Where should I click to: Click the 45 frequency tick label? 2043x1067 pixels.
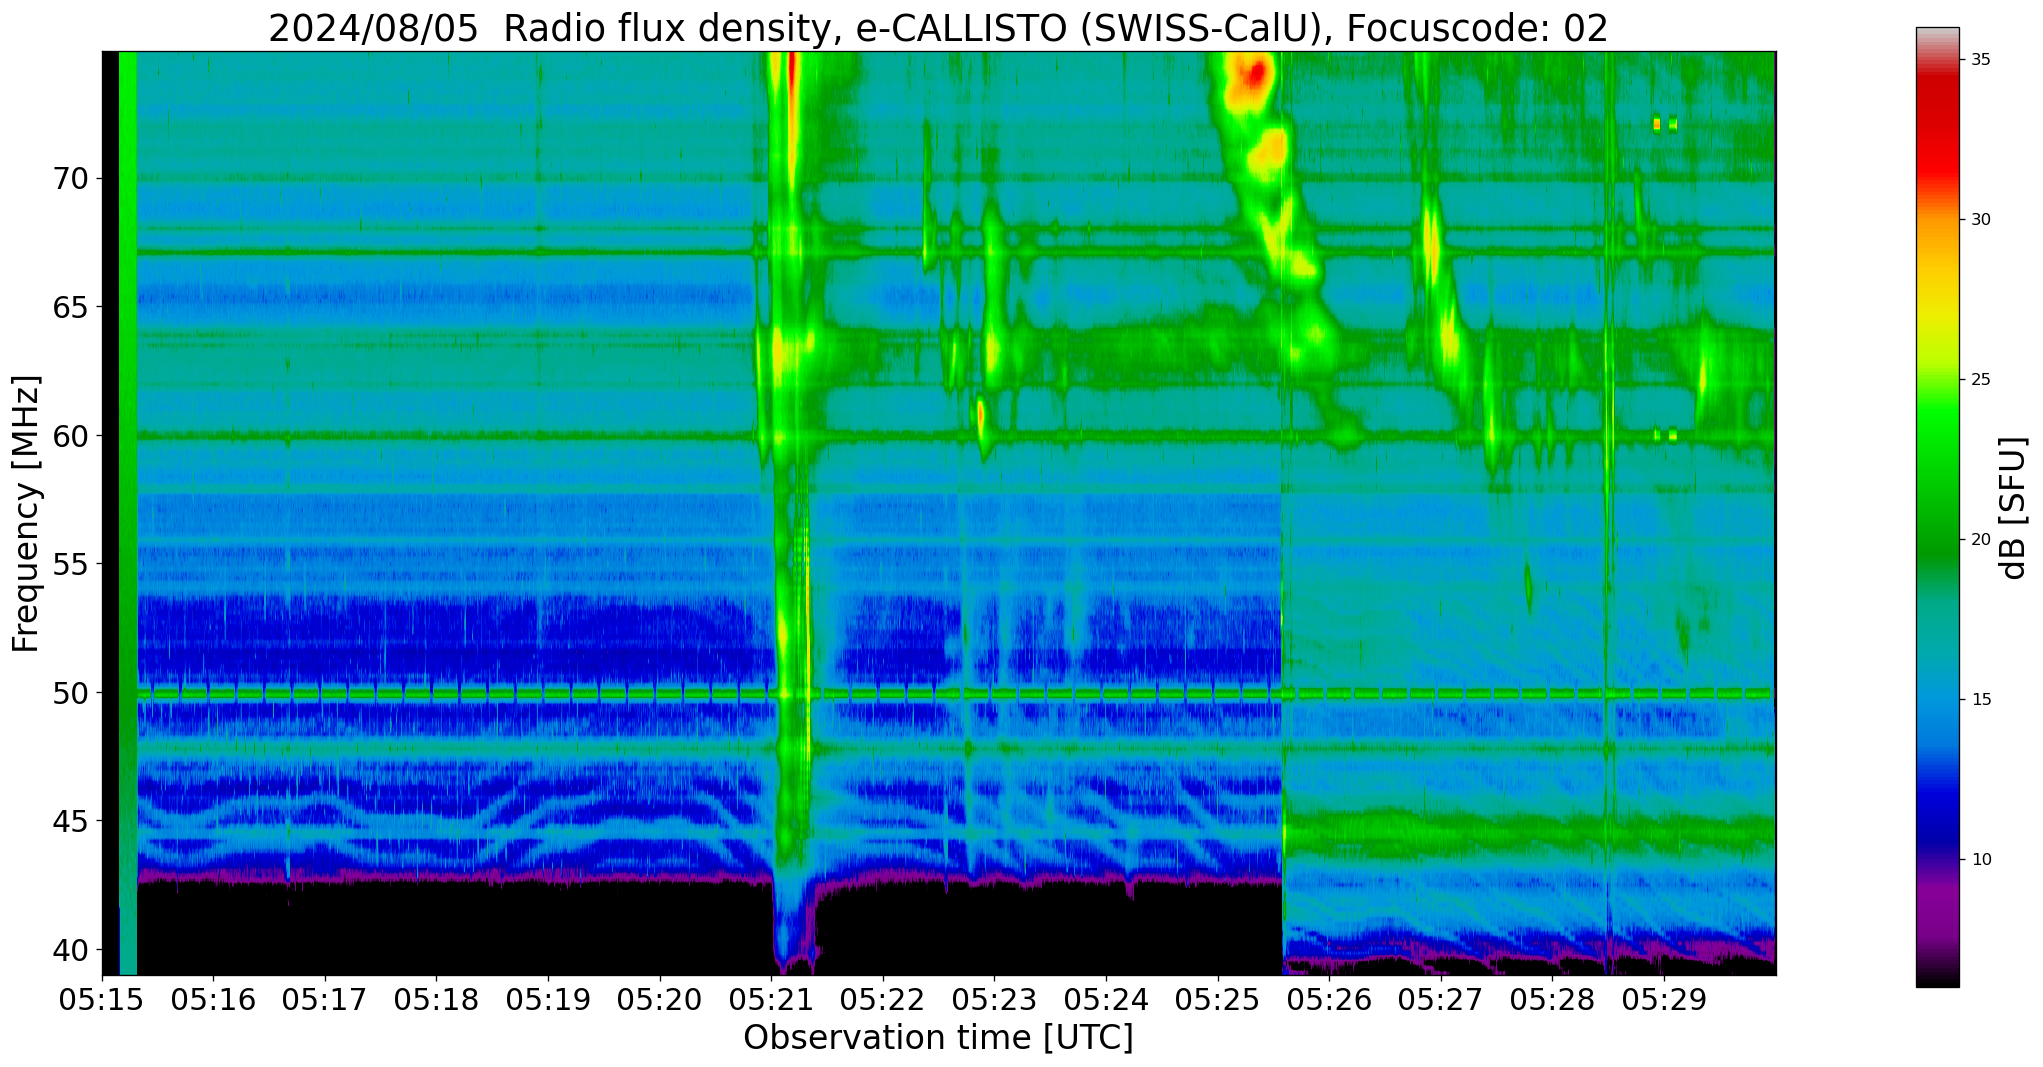pos(70,822)
